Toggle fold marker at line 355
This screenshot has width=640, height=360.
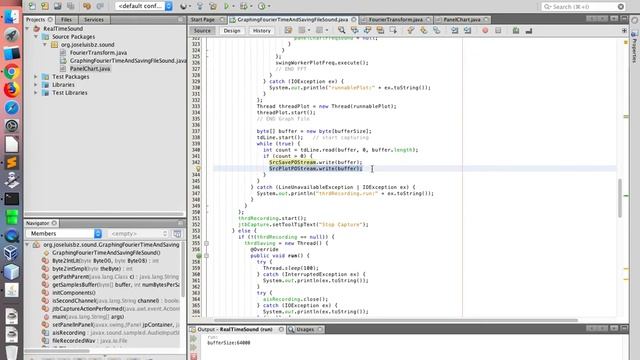pos(207,243)
